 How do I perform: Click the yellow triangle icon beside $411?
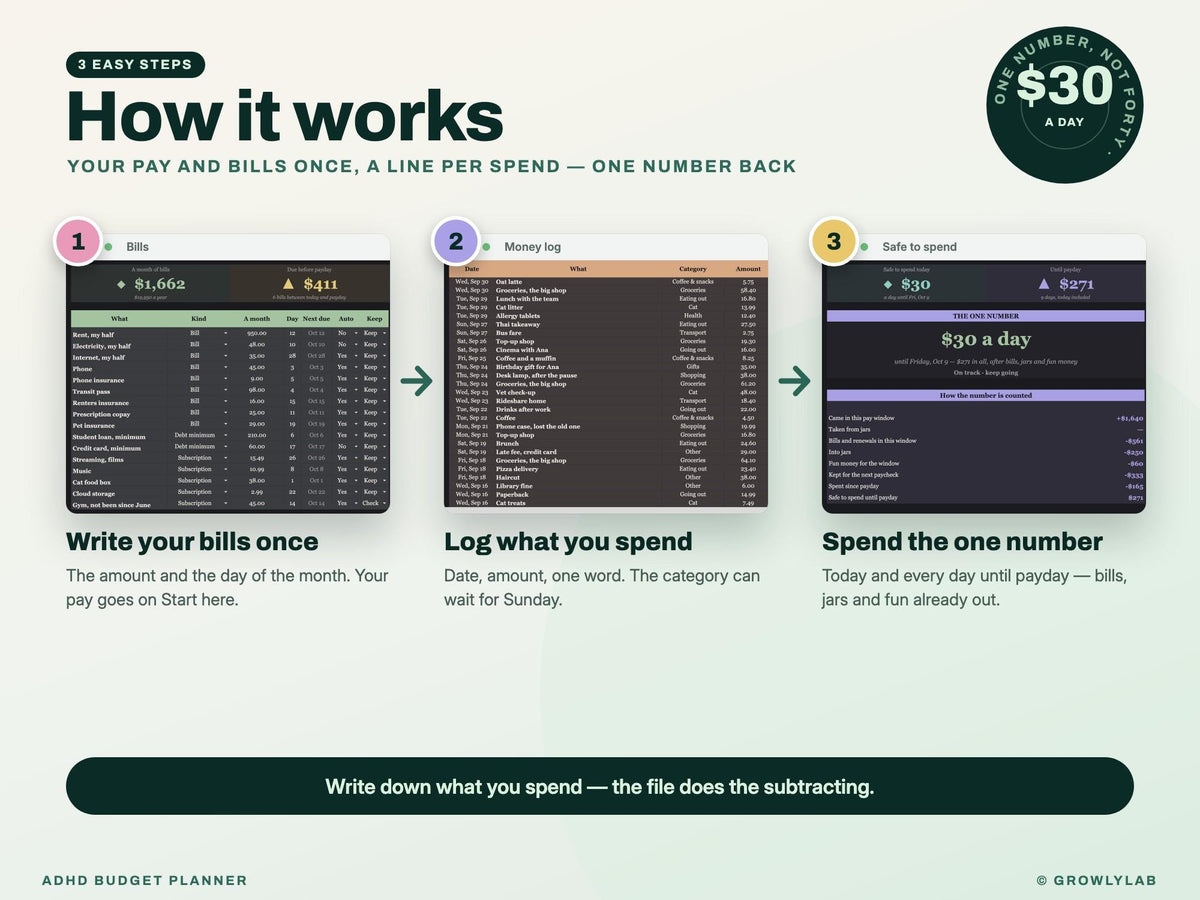[x=289, y=284]
